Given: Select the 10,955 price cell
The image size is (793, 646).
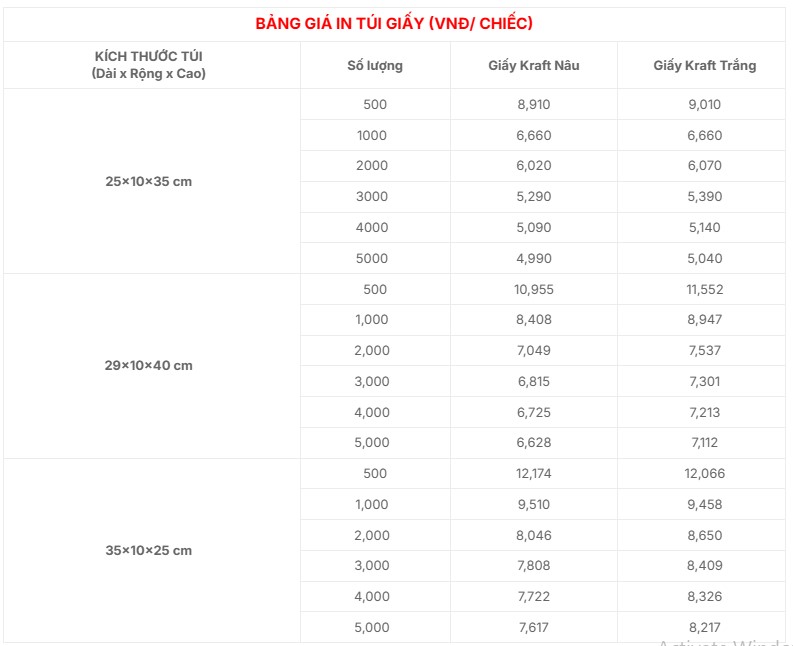Looking at the screenshot, I should point(534,290).
